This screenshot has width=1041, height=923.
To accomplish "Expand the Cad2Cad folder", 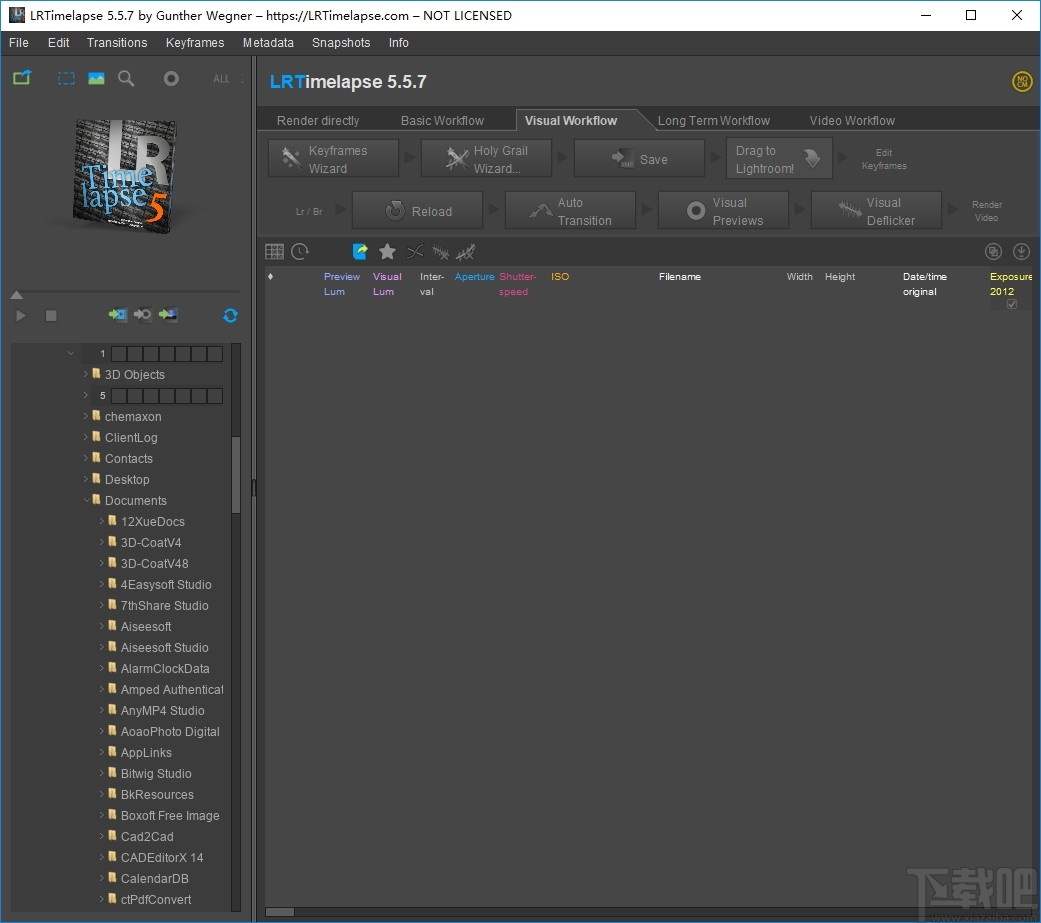I will (x=102, y=836).
